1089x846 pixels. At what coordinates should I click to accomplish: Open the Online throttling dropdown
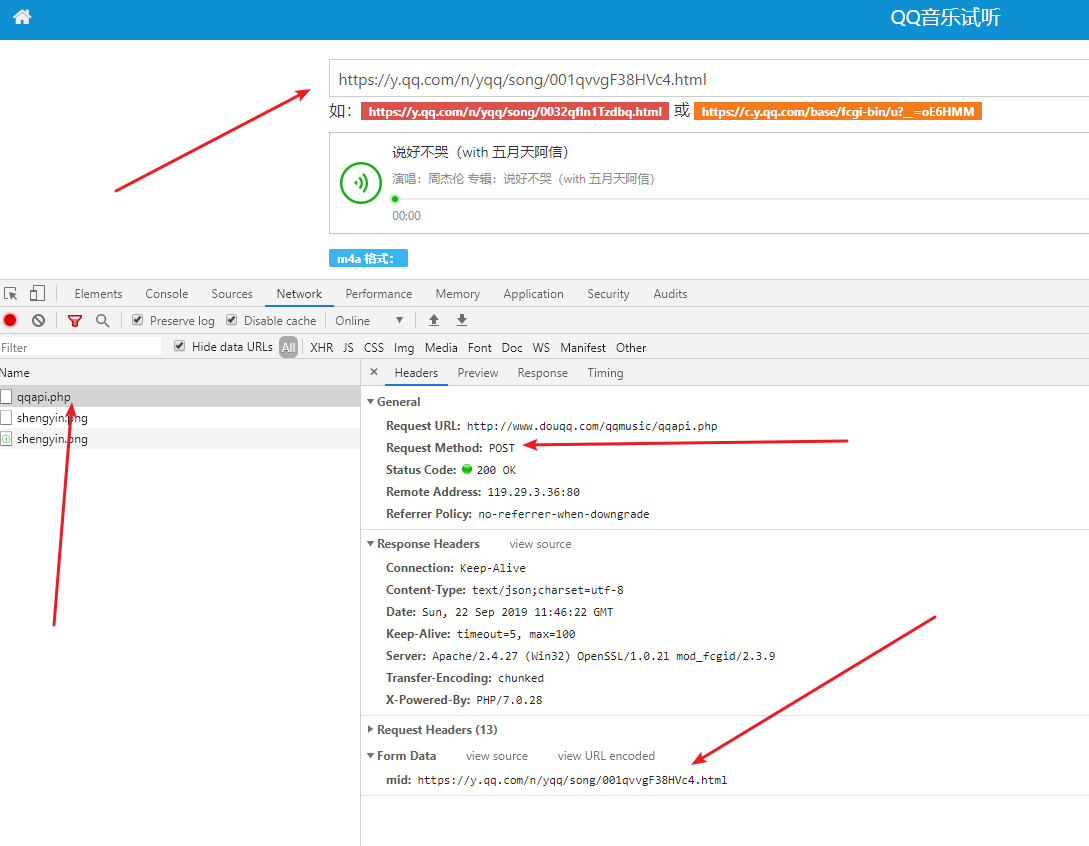point(369,320)
